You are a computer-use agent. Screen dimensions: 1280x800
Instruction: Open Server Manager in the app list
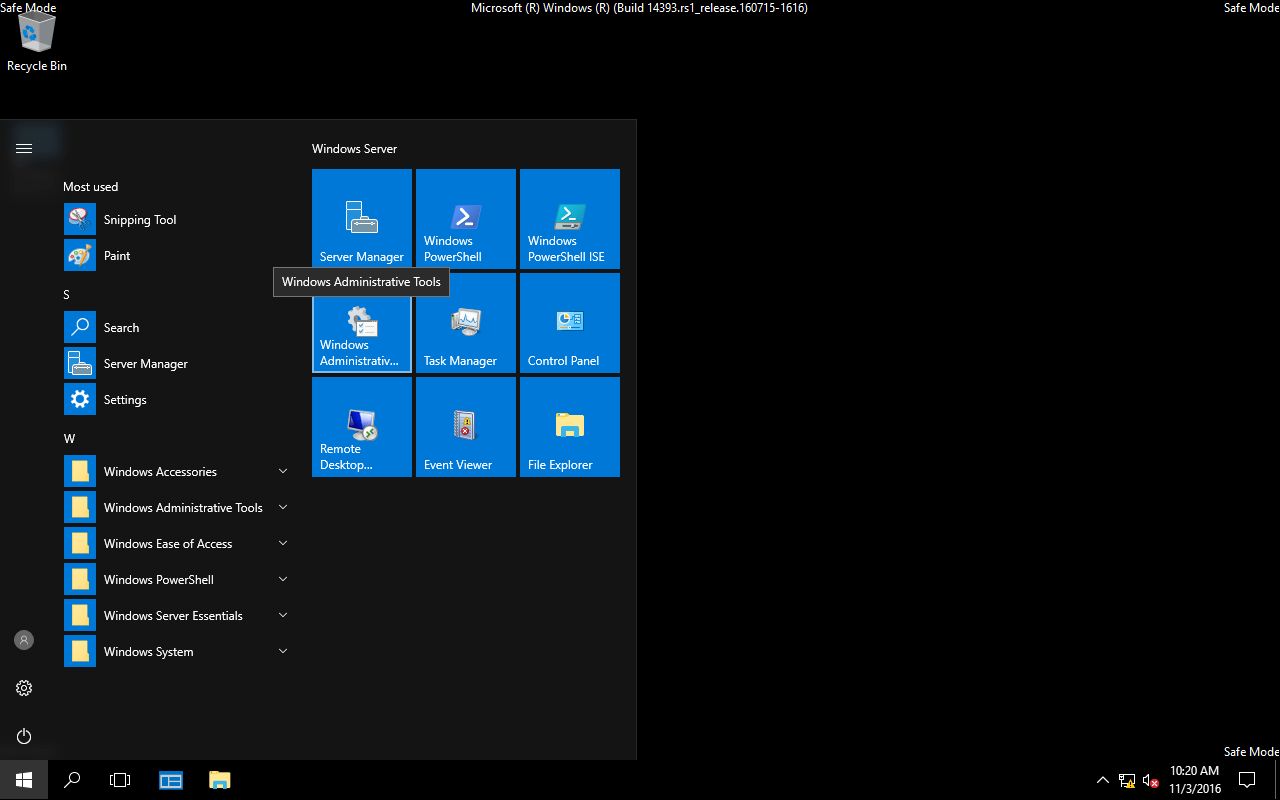click(x=178, y=364)
